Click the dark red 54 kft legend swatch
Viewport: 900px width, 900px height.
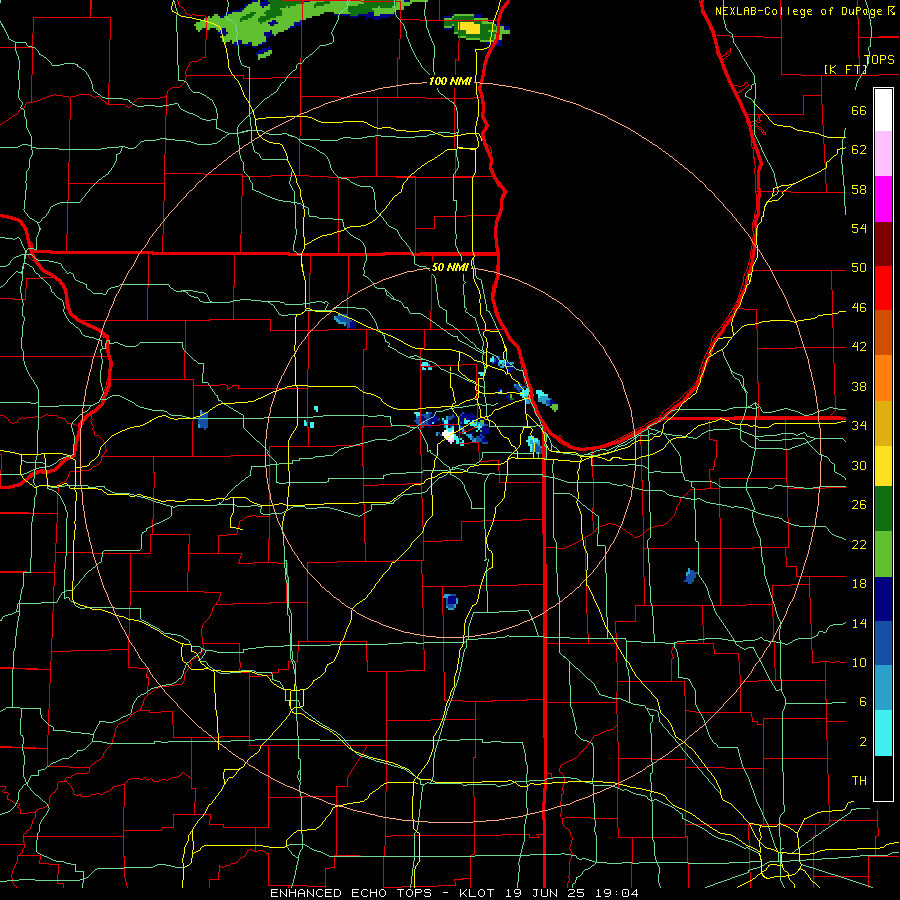(x=883, y=243)
